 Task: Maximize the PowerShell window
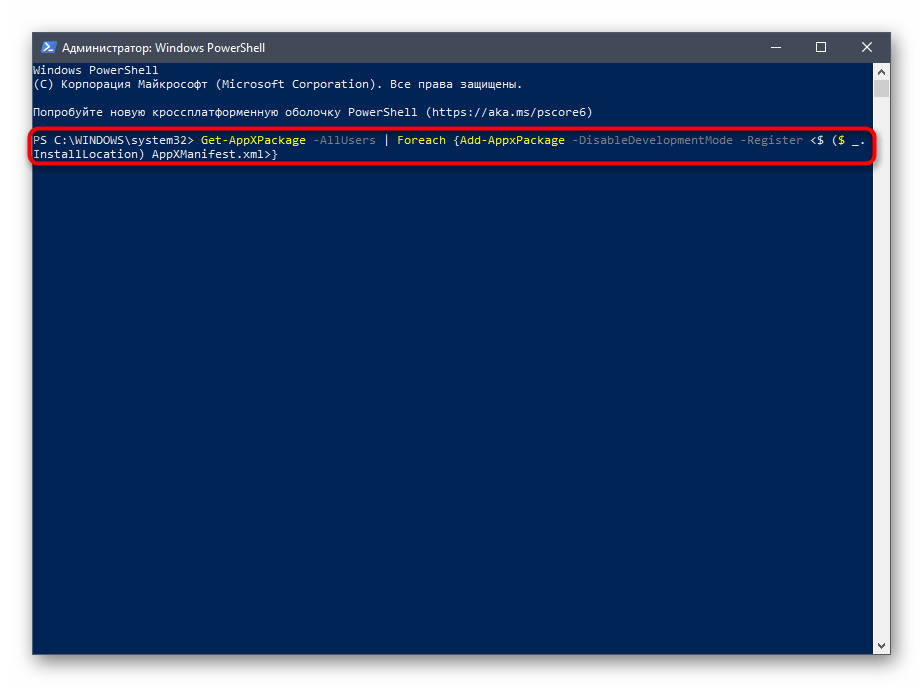pyautogui.click(x=821, y=47)
